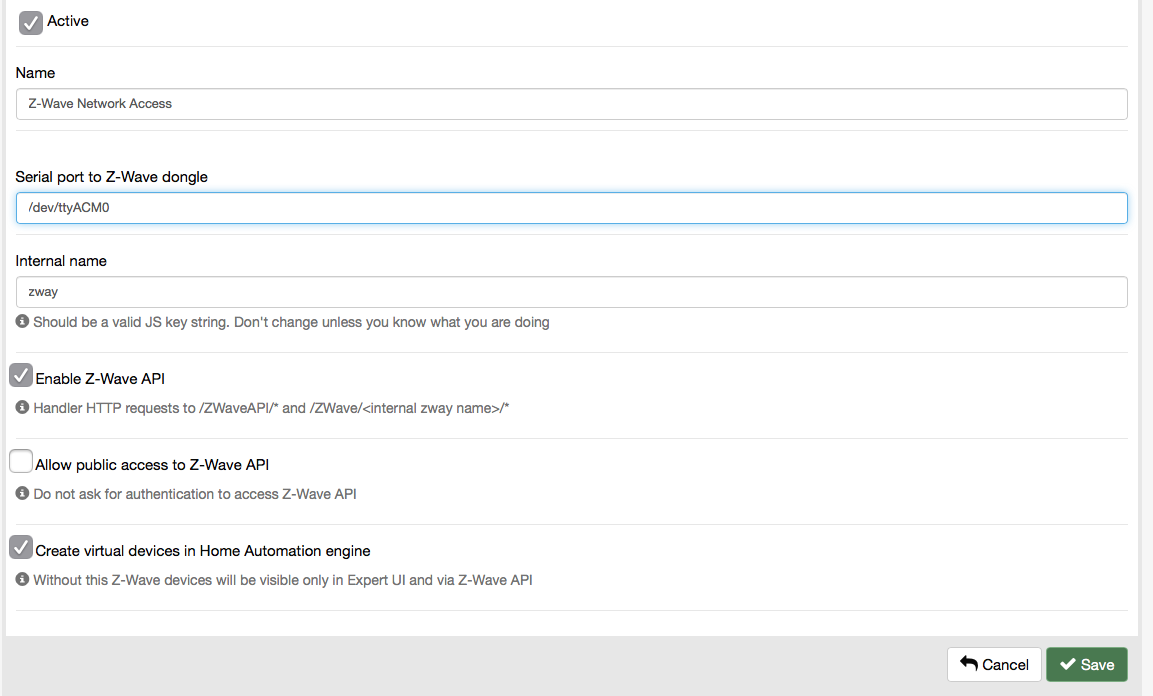Save the Z-Wave settings
1153x696 pixels.
1087,664
